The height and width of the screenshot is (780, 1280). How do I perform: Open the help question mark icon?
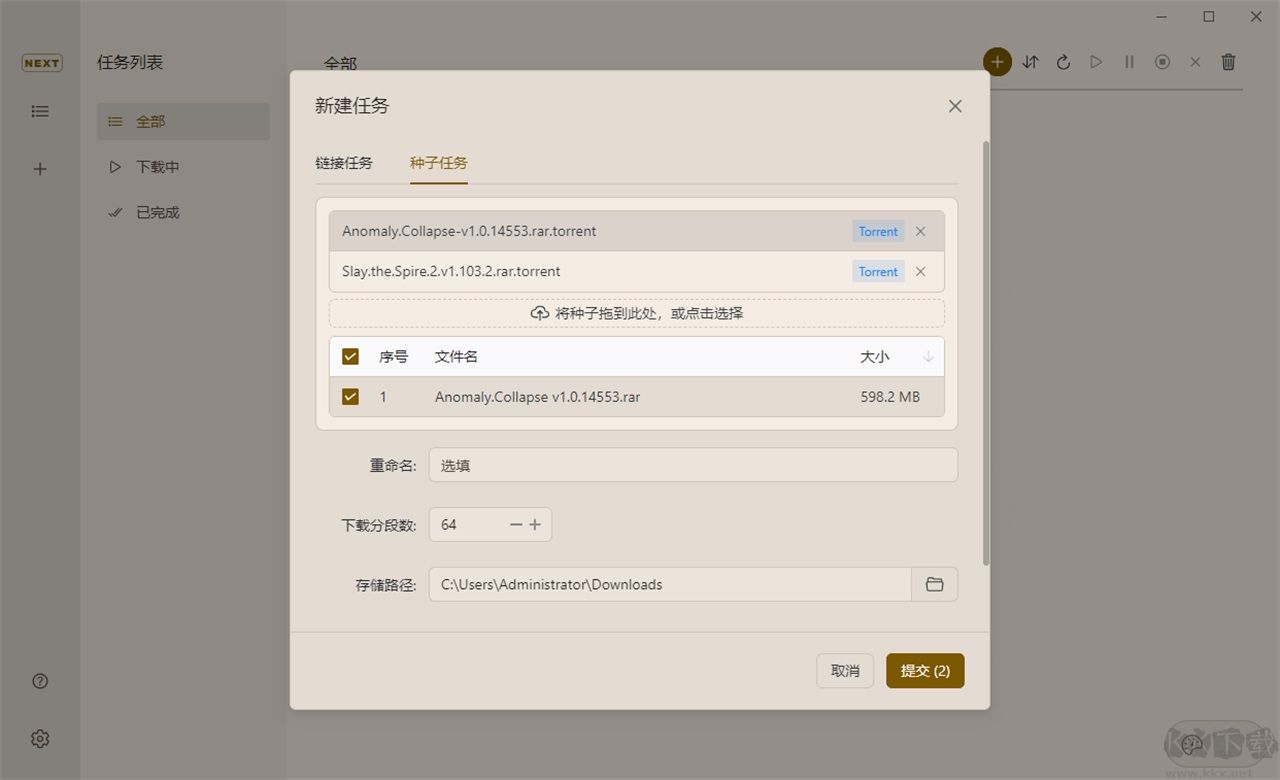40,681
